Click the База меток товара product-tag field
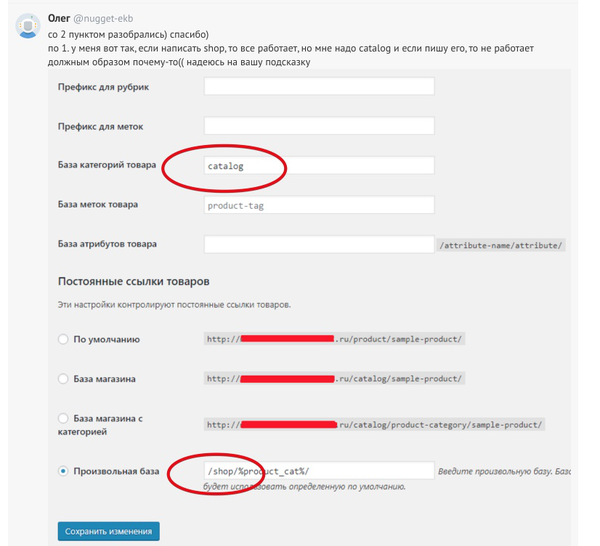 tap(319, 205)
